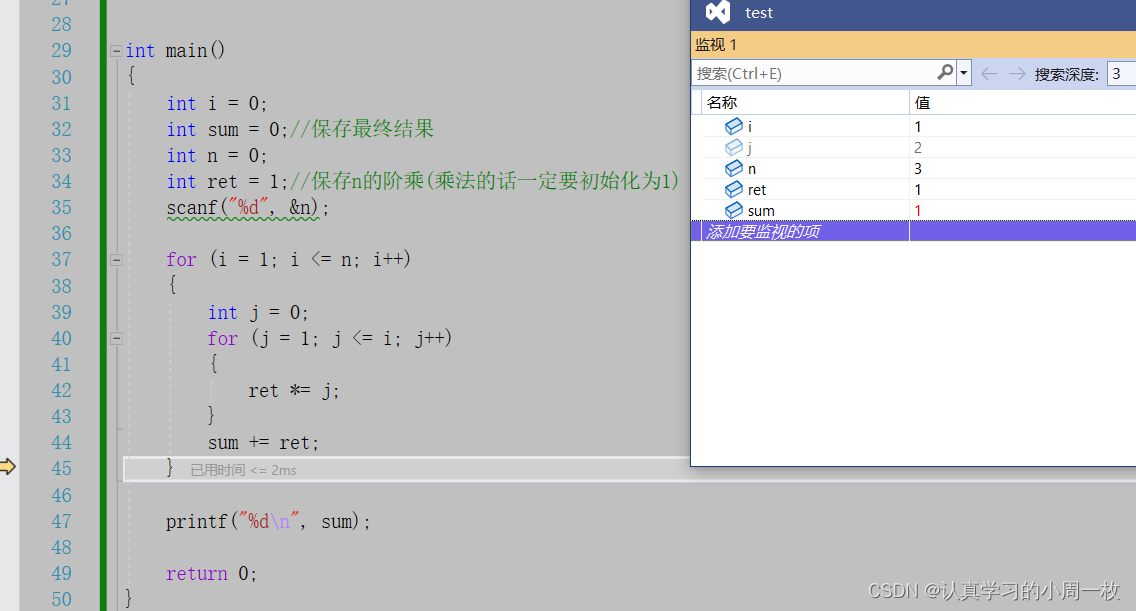This screenshot has width=1136, height=611.
Task: Click the yellow current-statement arrow in margin
Action: (x=8, y=467)
